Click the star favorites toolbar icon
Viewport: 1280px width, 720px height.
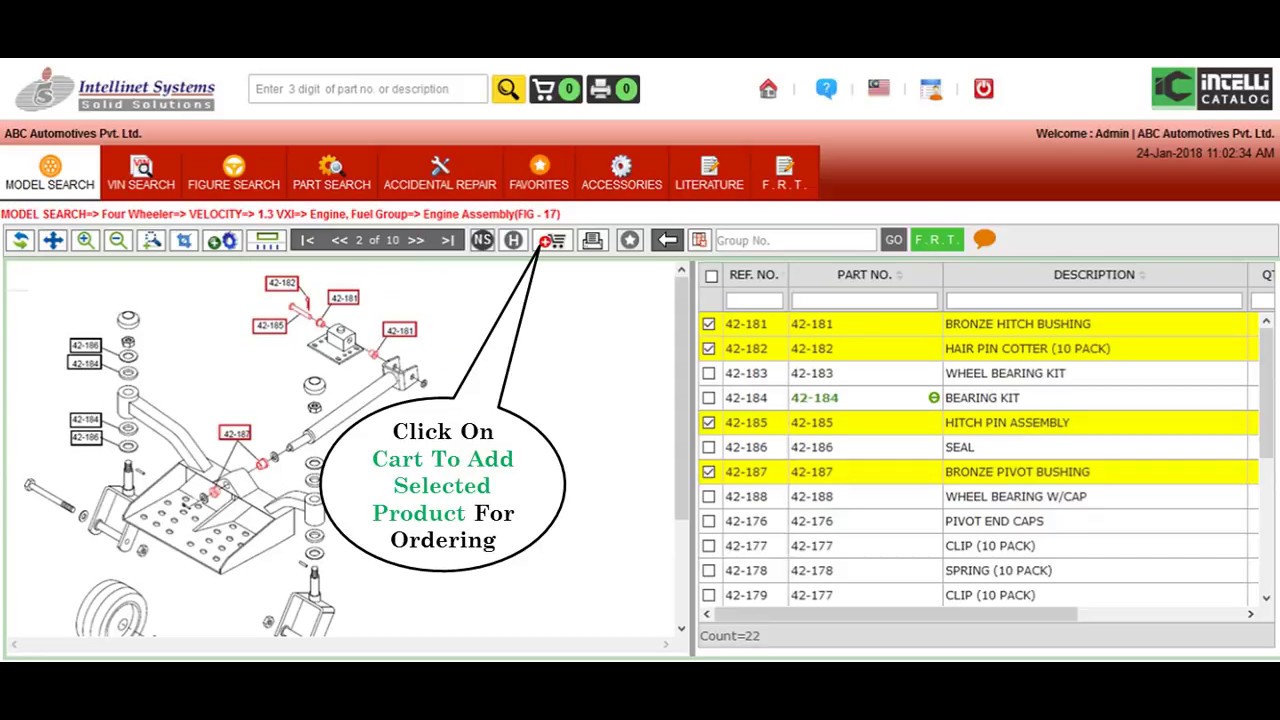coord(629,240)
